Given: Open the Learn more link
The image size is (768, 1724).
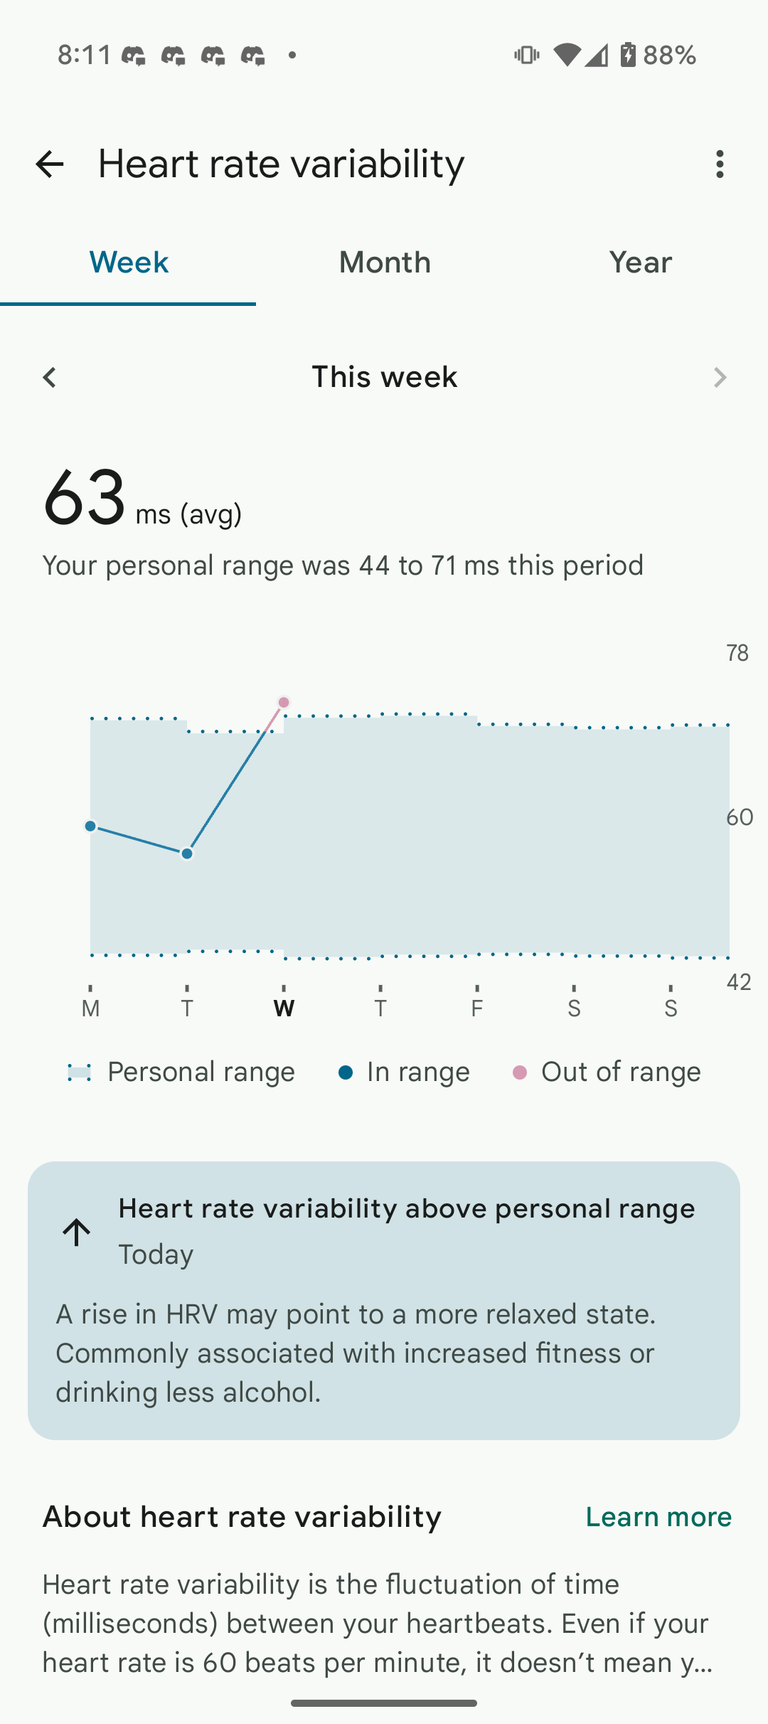Looking at the screenshot, I should [x=658, y=1517].
